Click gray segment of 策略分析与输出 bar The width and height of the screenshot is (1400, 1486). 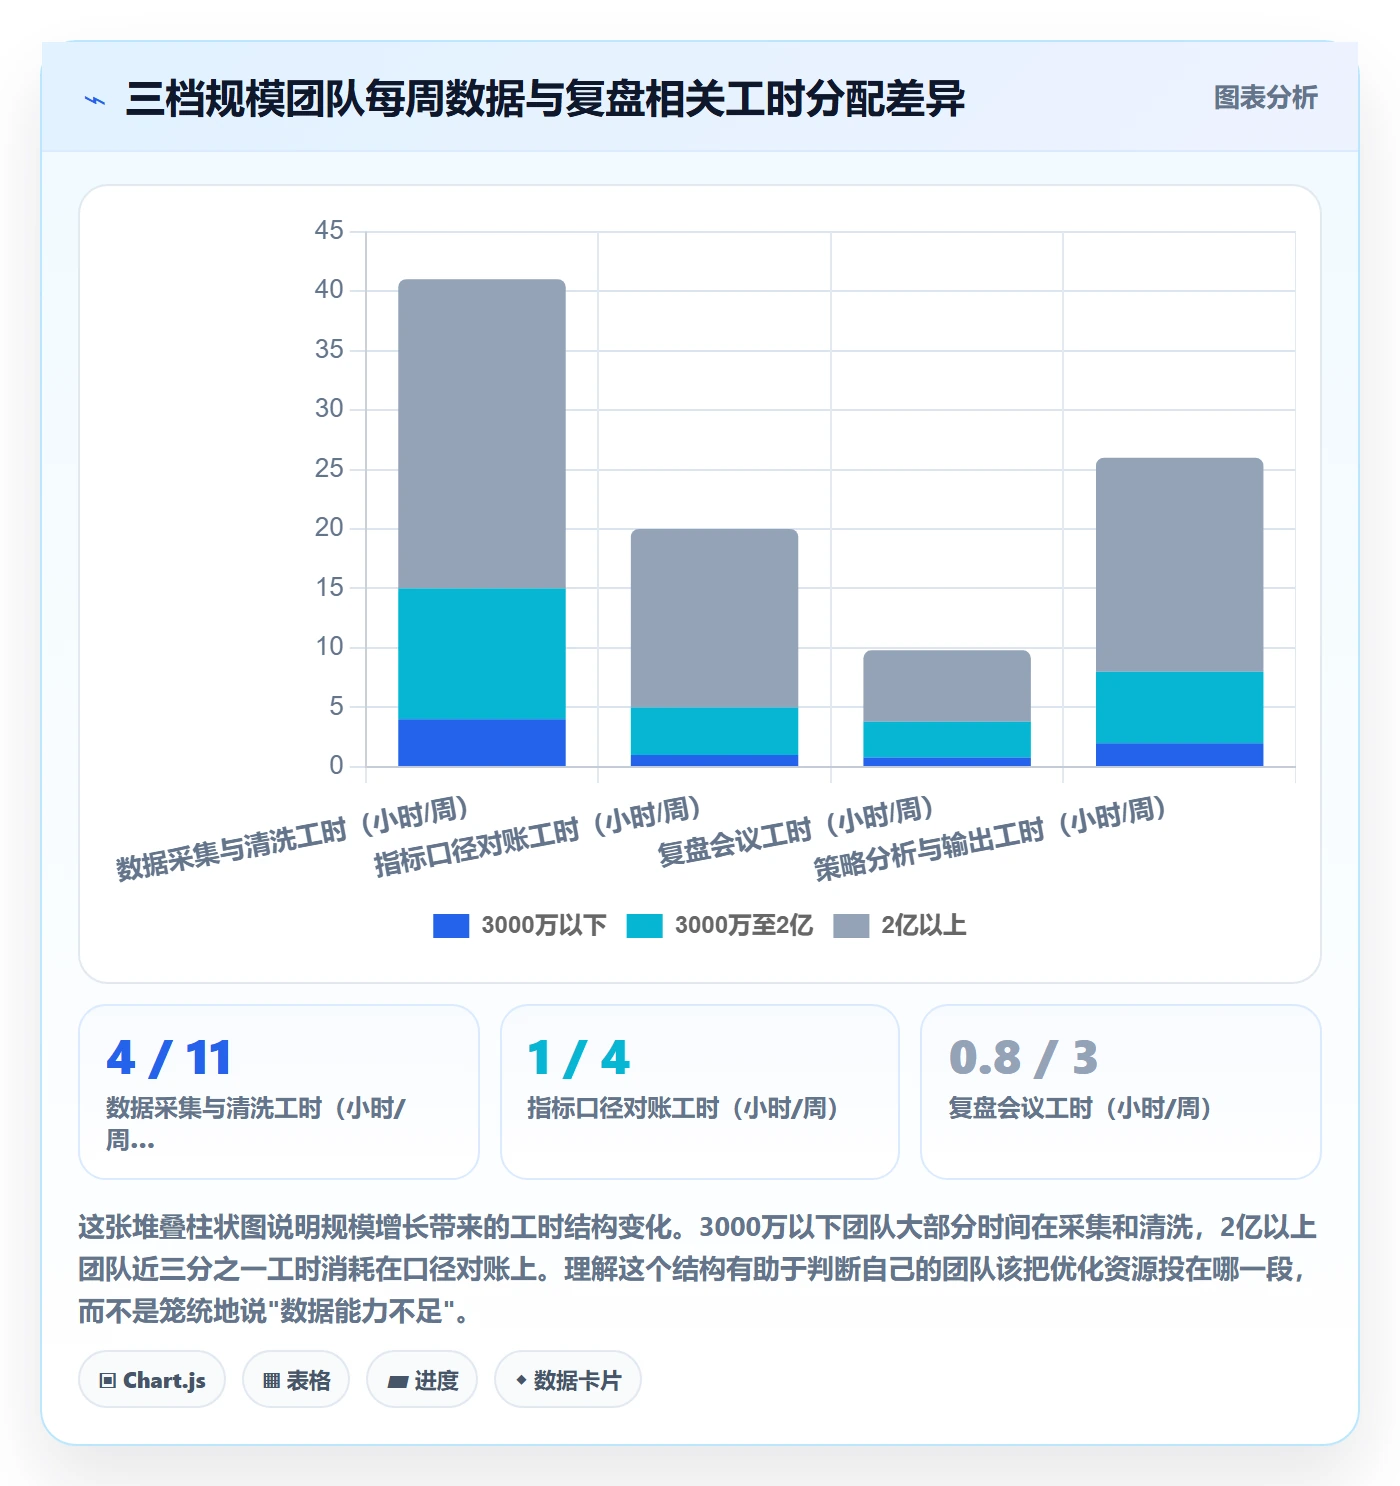(1180, 565)
